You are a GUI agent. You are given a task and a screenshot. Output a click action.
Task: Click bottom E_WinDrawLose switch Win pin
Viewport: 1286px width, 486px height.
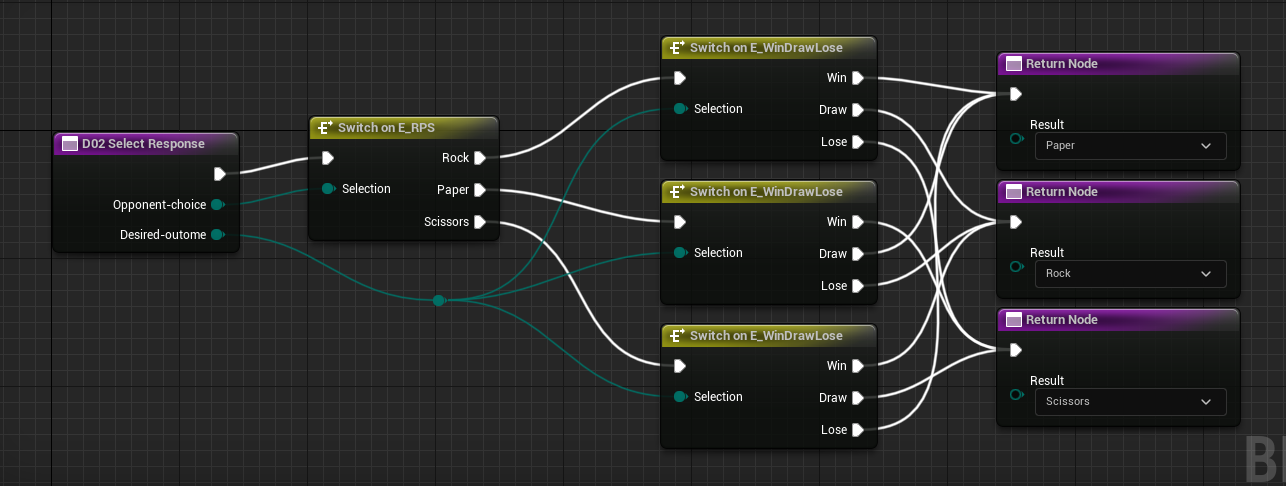(858, 366)
